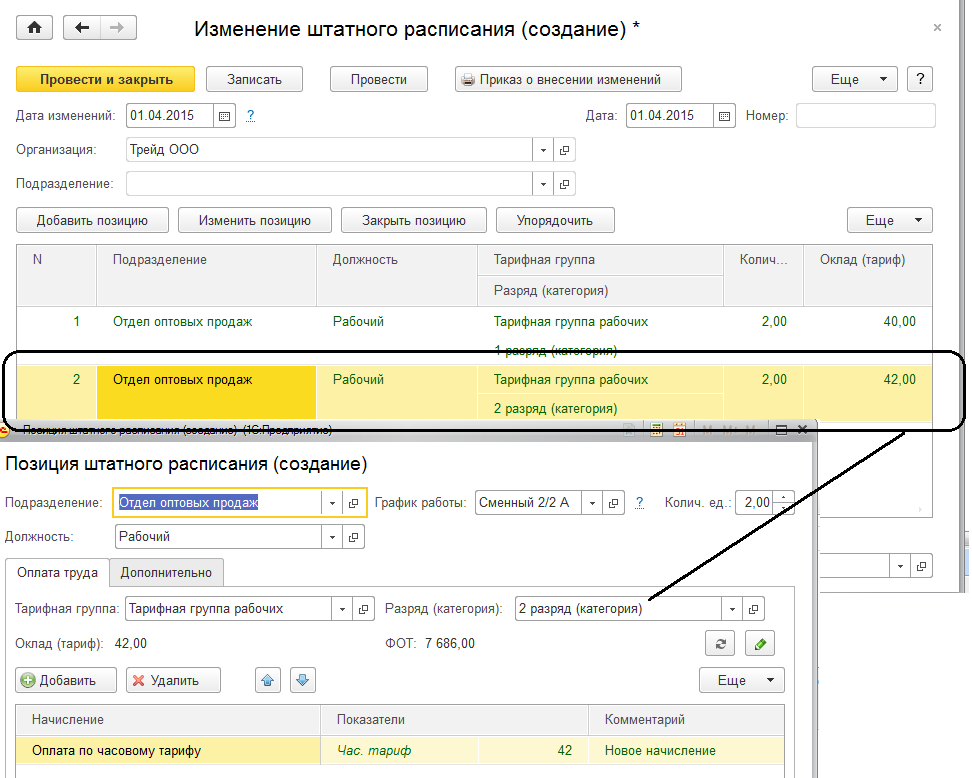The width and height of the screenshot is (972, 778).
Task: Select the Оплата труда tab
Action: coord(57,573)
